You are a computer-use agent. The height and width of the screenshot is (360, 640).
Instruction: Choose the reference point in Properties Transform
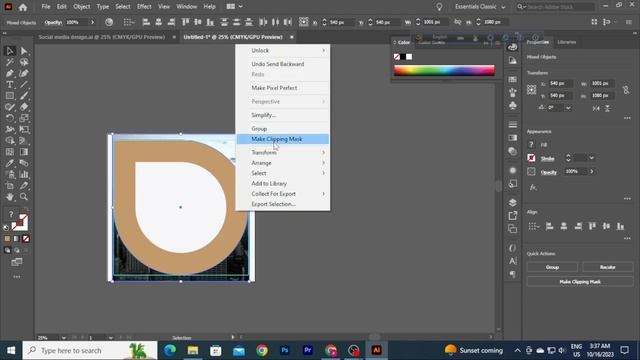531,90
